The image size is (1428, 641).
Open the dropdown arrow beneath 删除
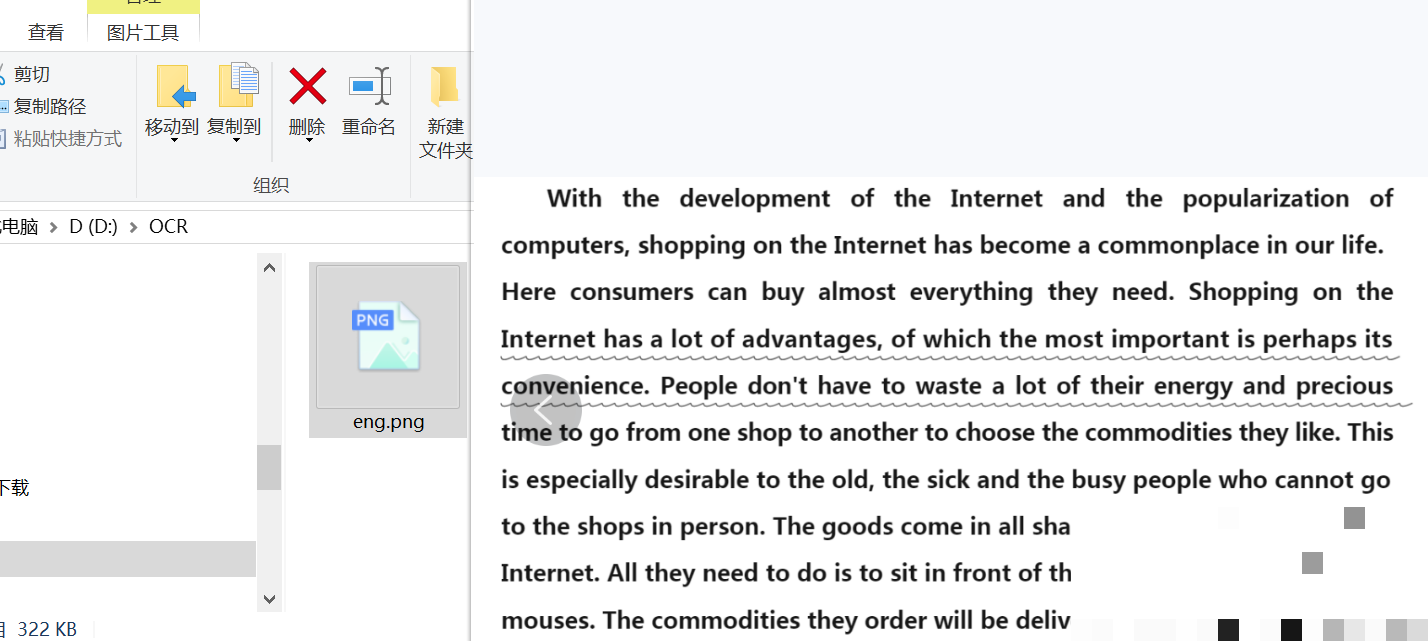(307, 141)
